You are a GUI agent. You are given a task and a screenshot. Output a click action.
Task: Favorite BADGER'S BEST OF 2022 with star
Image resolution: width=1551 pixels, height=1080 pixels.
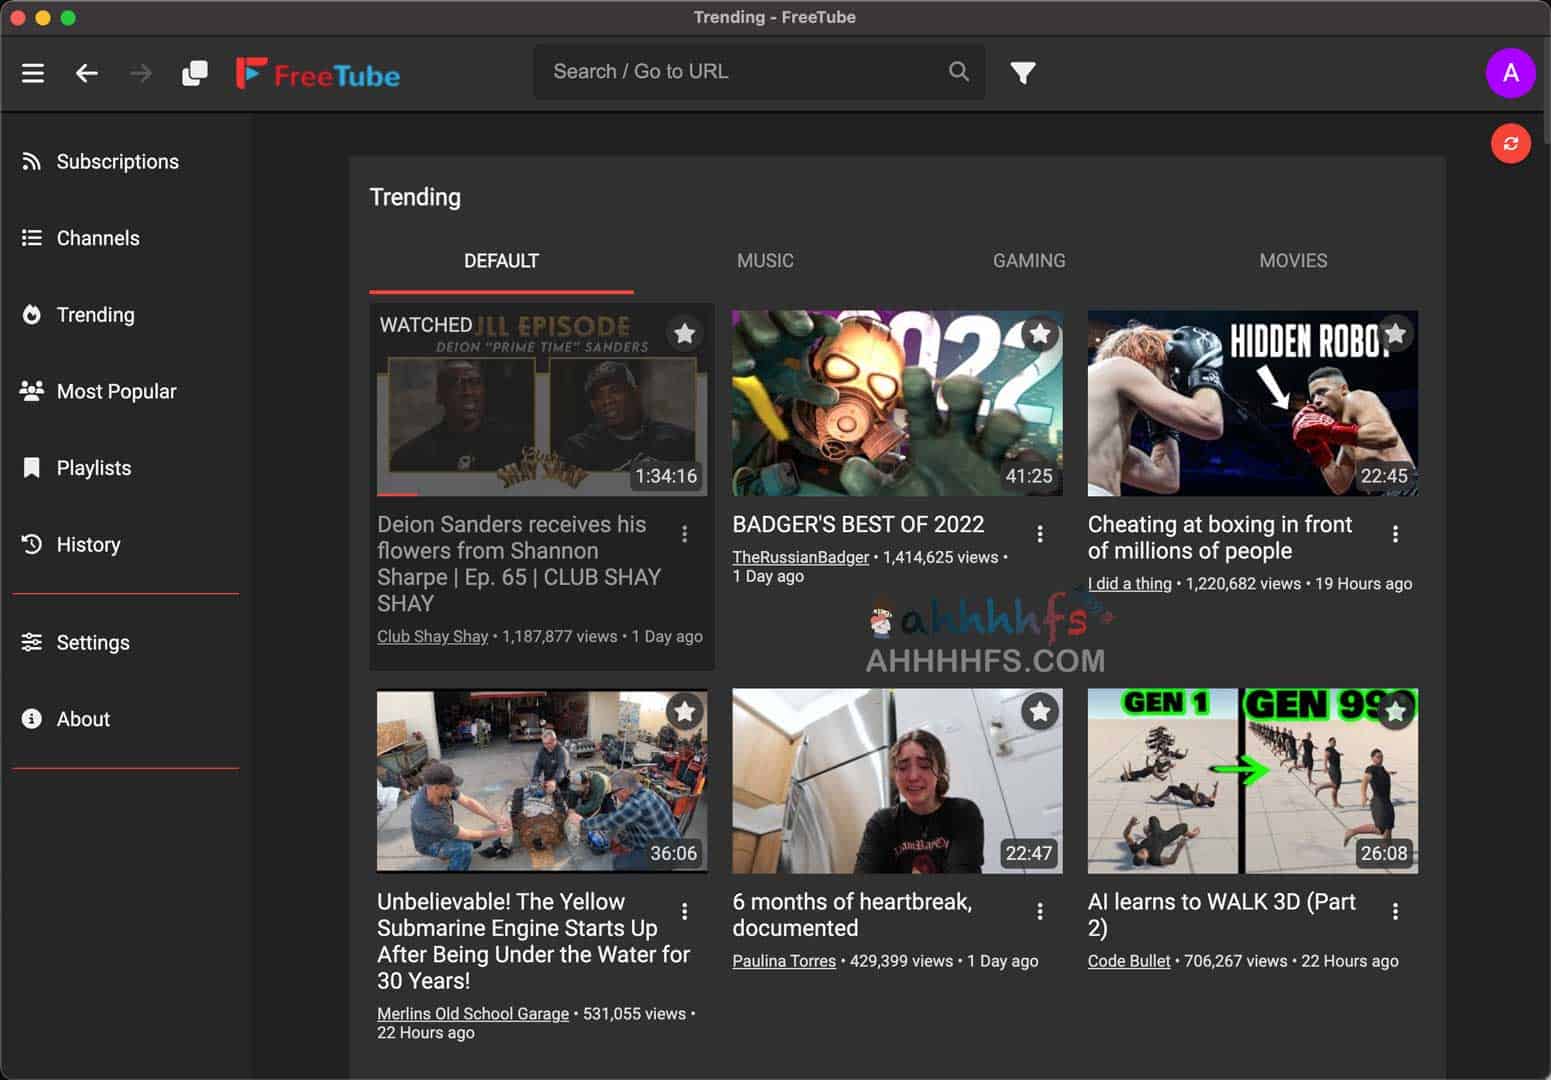[x=1039, y=334]
